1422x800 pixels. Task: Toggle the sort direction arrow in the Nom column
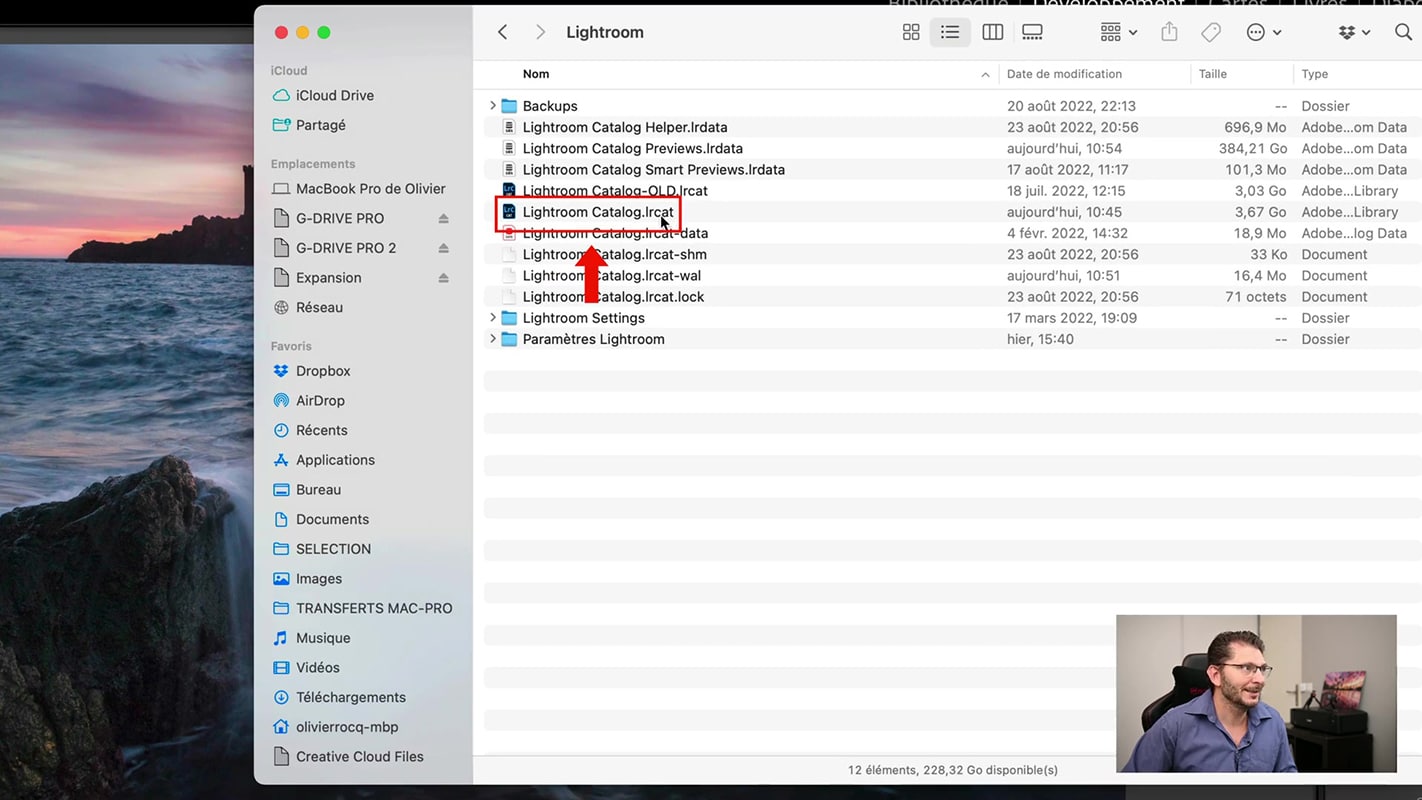tap(985, 75)
